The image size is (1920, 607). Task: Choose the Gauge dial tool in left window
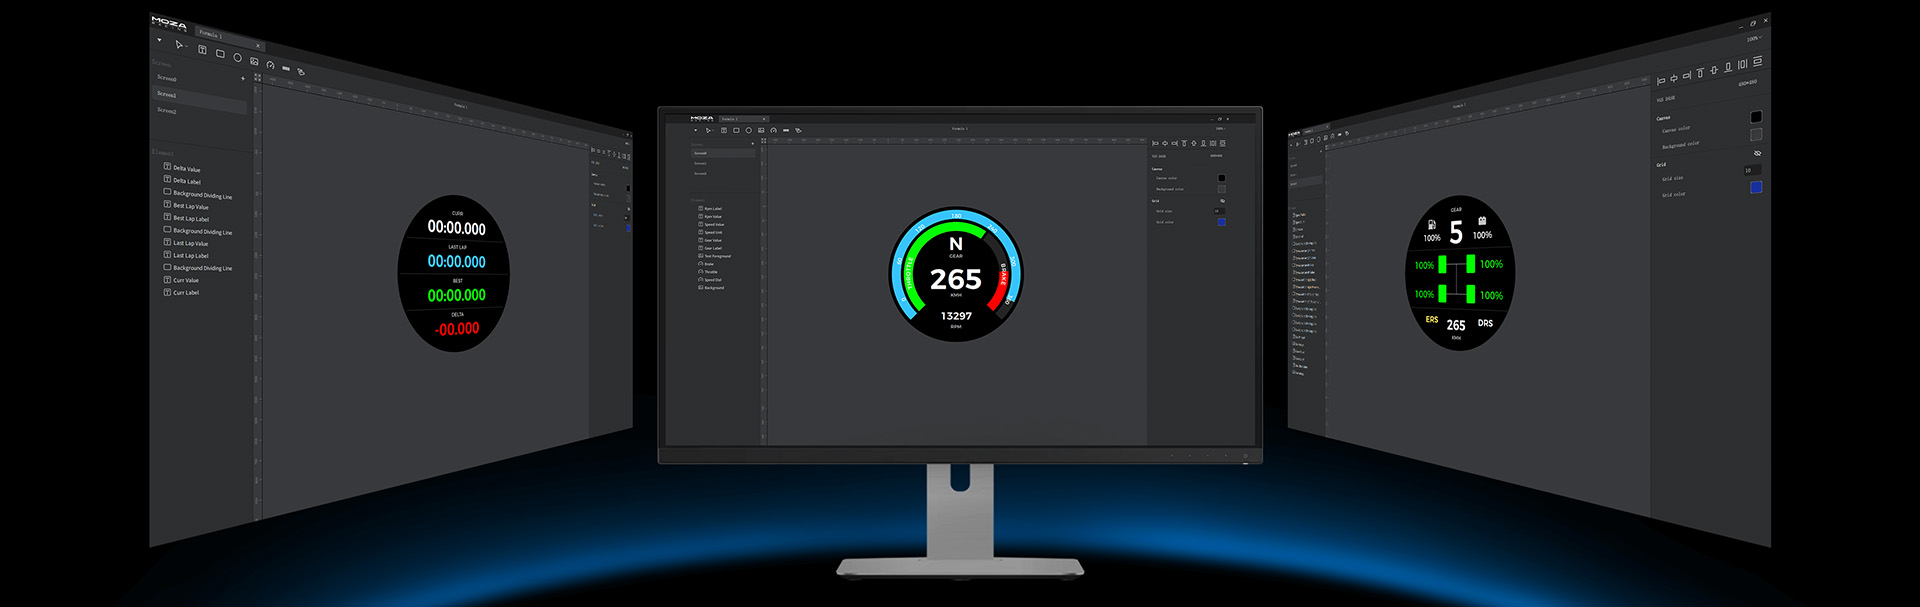(270, 65)
